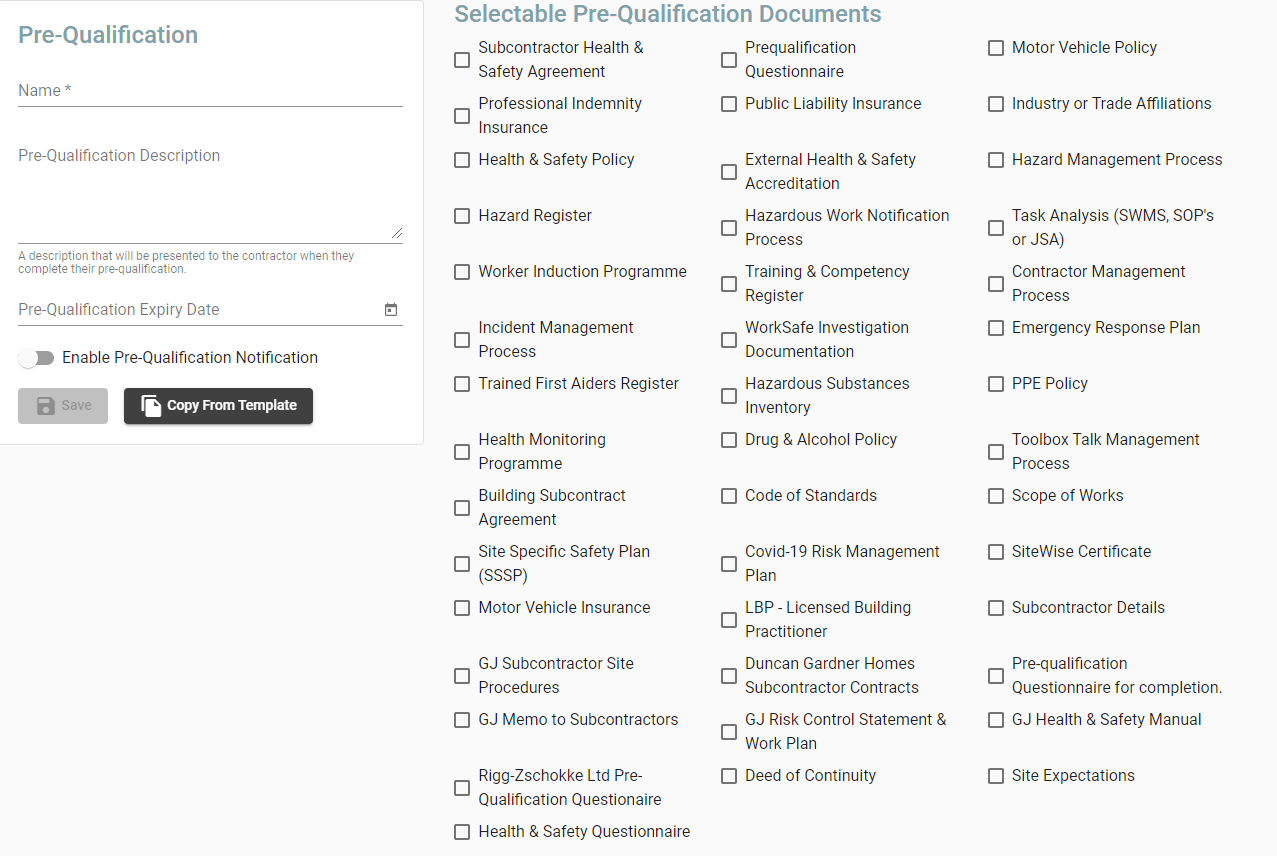
Task: Enable Pre-Qualification Notification
Action: click(37, 357)
